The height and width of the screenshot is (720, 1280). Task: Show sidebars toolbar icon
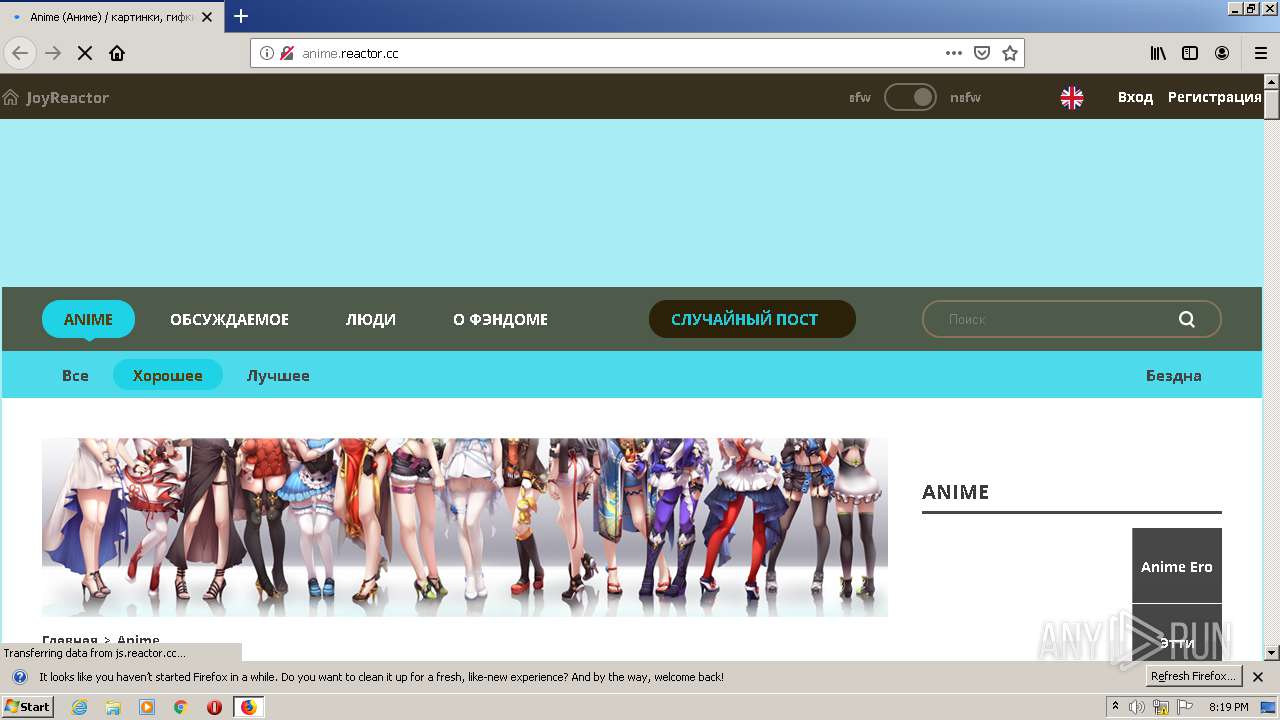[1190, 53]
